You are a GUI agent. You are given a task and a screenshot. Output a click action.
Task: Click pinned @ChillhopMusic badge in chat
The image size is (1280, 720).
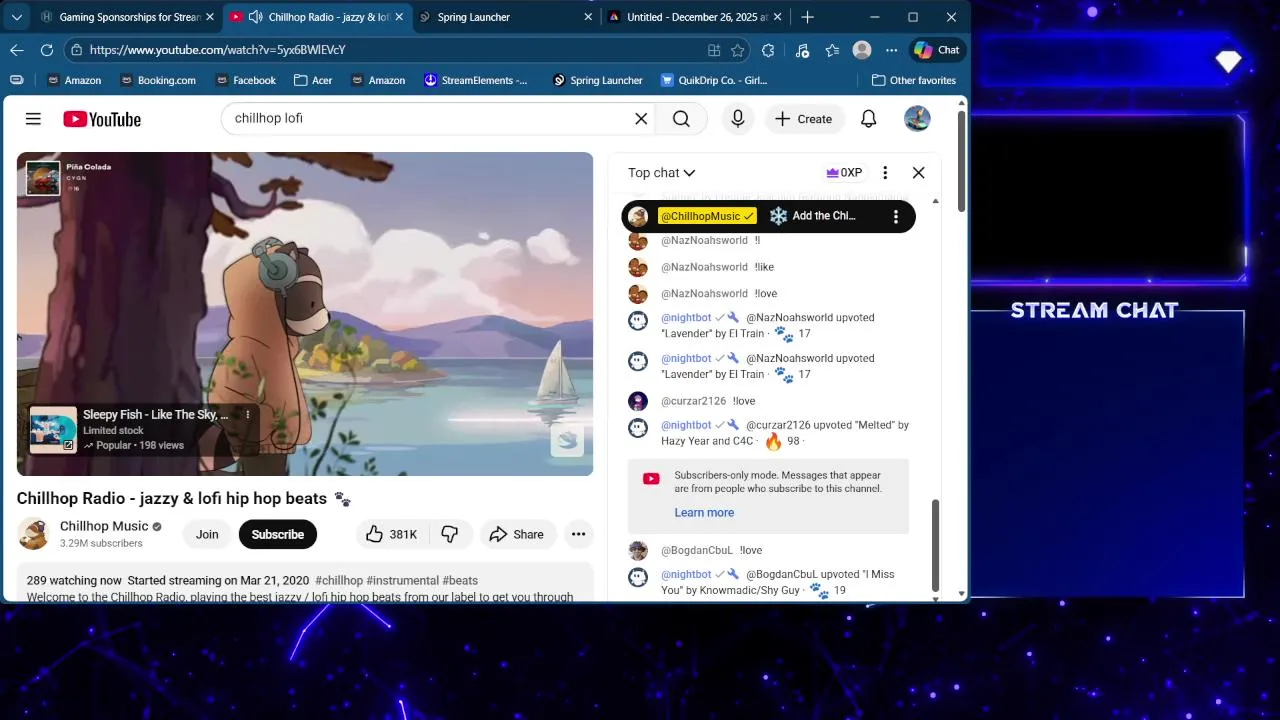[707, 216]
